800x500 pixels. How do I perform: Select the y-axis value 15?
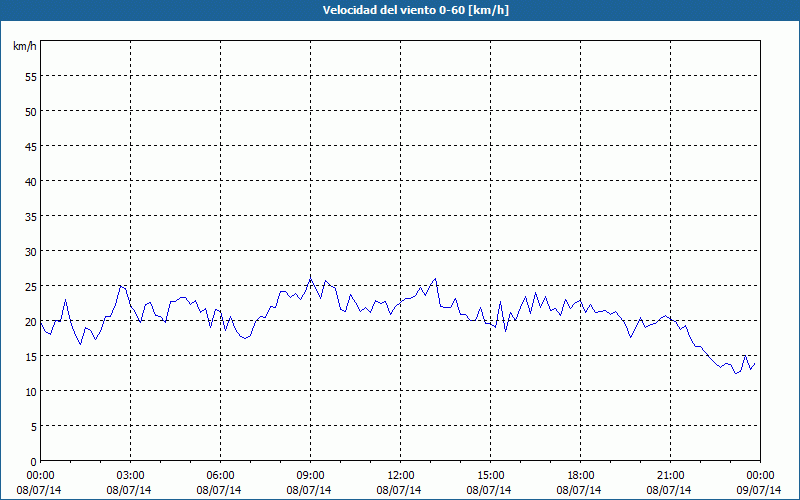click(x=31, y=357)
